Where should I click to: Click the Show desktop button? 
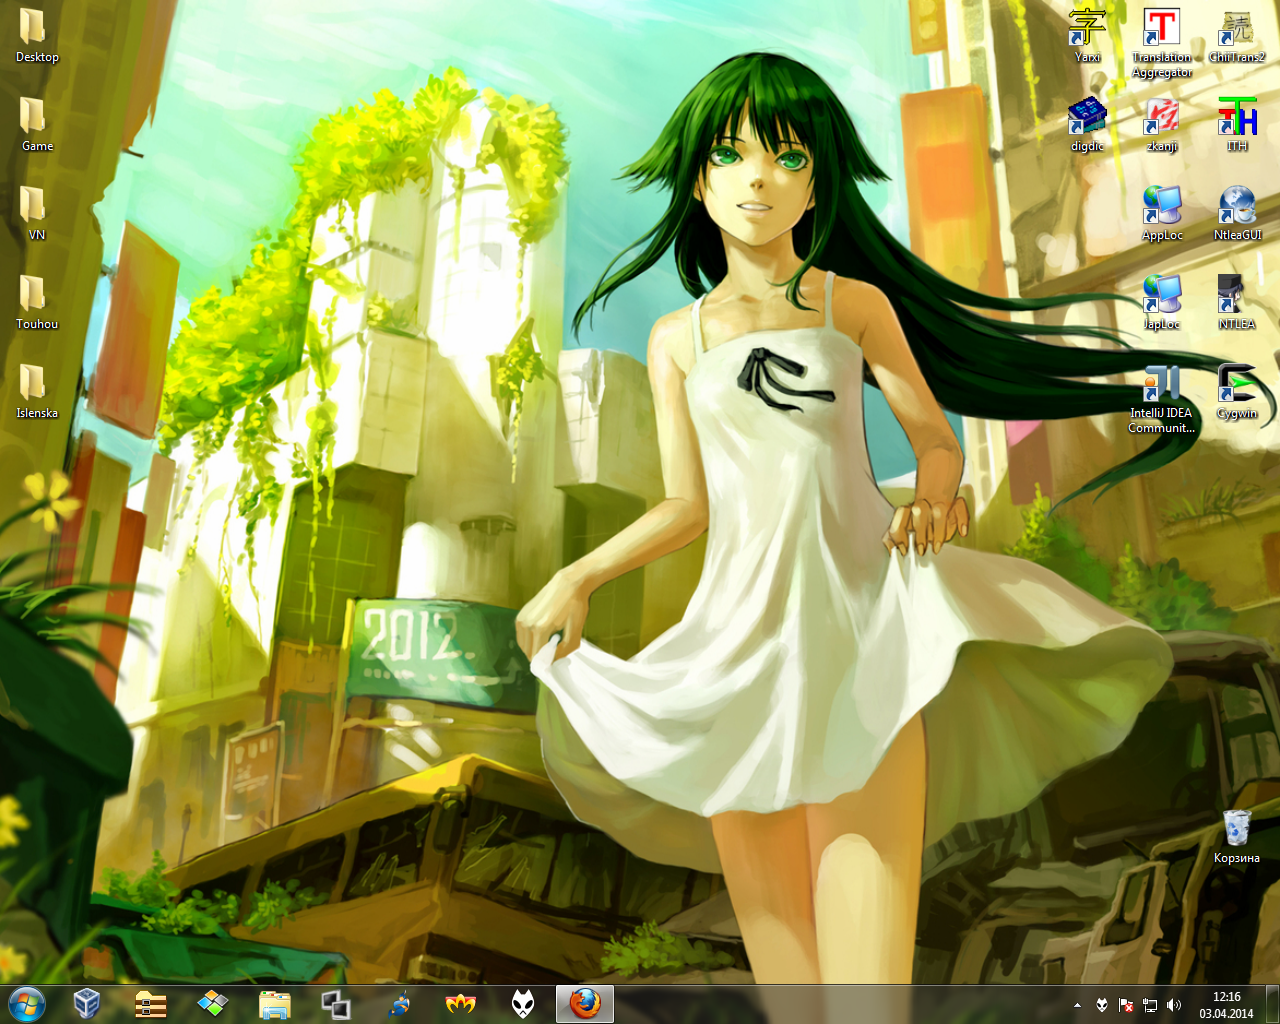(1272, 1004)
